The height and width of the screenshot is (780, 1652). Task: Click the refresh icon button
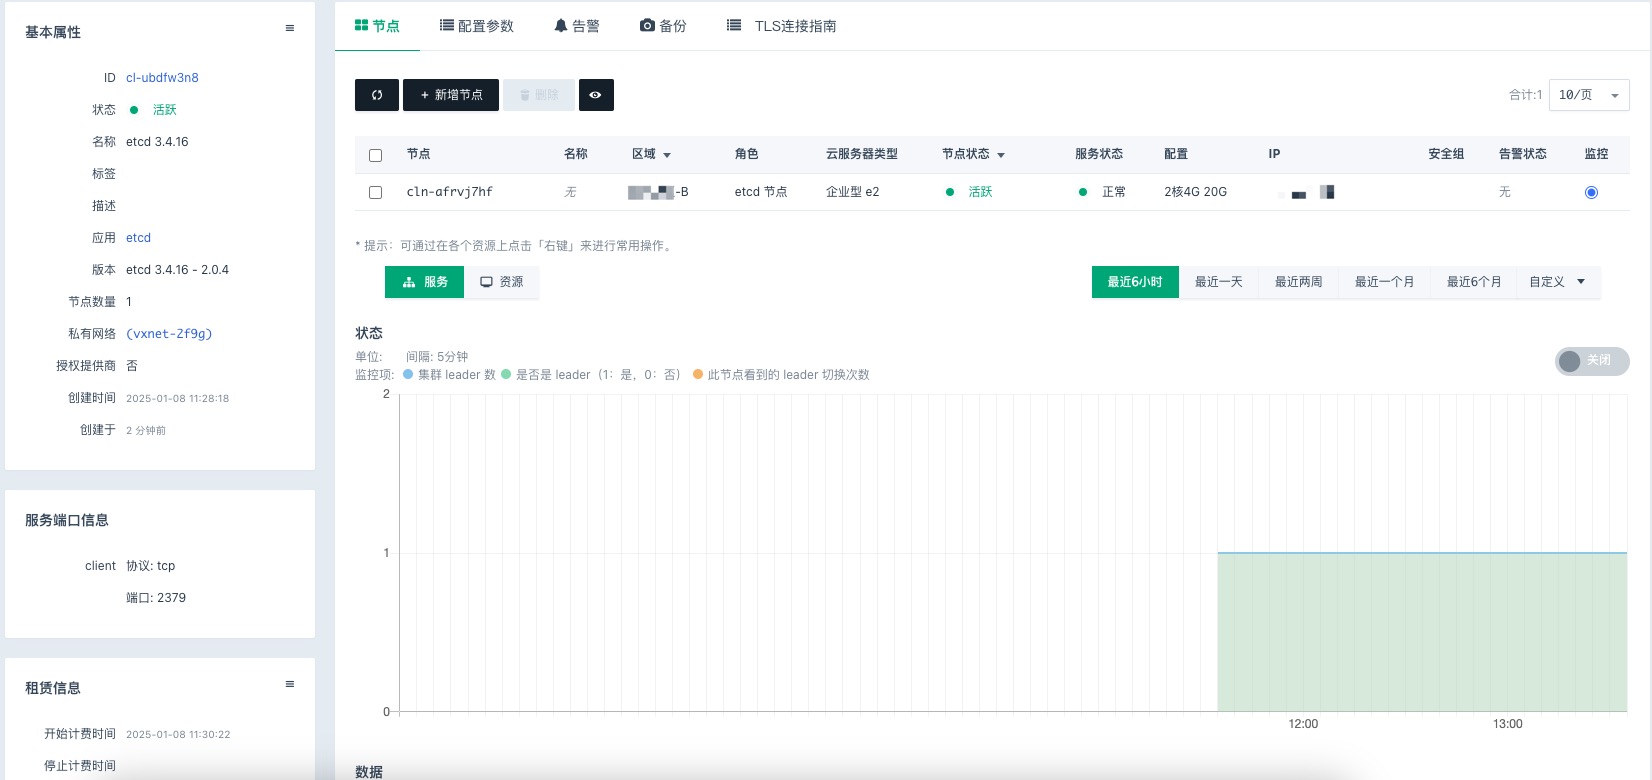point(377,95)
